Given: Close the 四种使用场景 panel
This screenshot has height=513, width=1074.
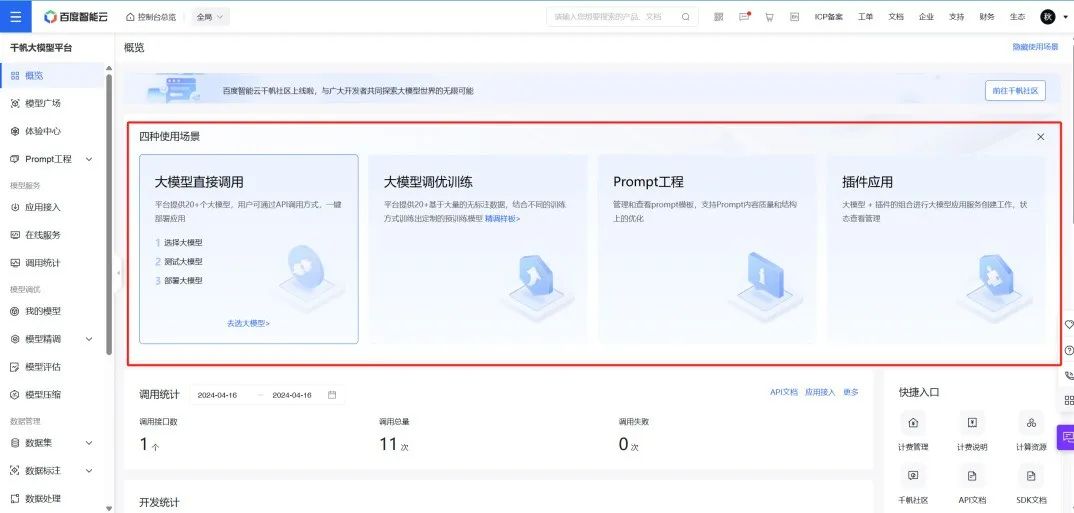Looking at the screenshot, I should 1040,137.
